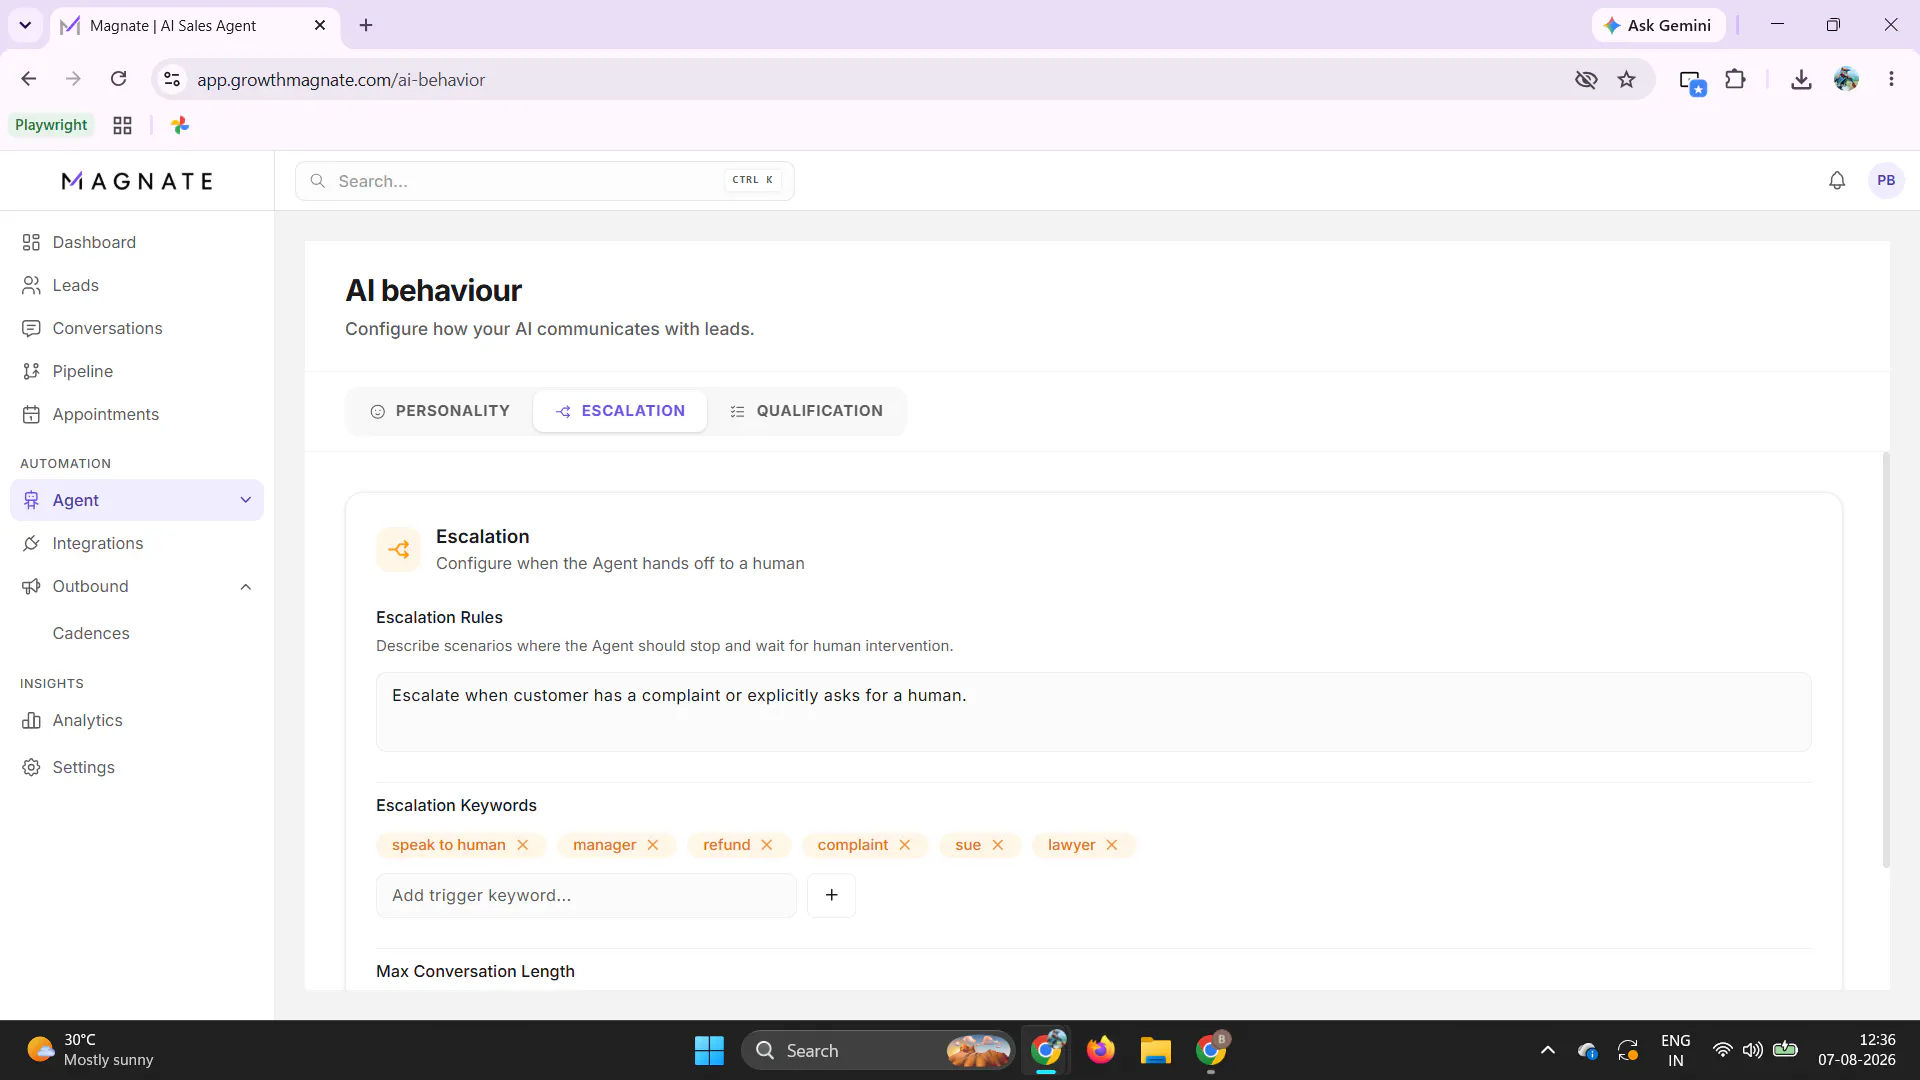Collapse the Outbound submenu chevron

click(x=246, y=587)
